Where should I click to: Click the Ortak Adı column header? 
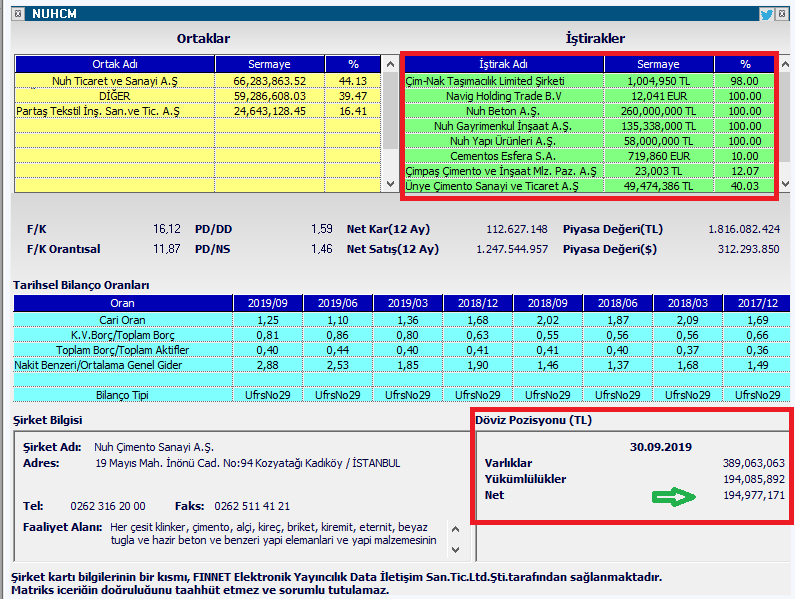click(x=115, y=64)
